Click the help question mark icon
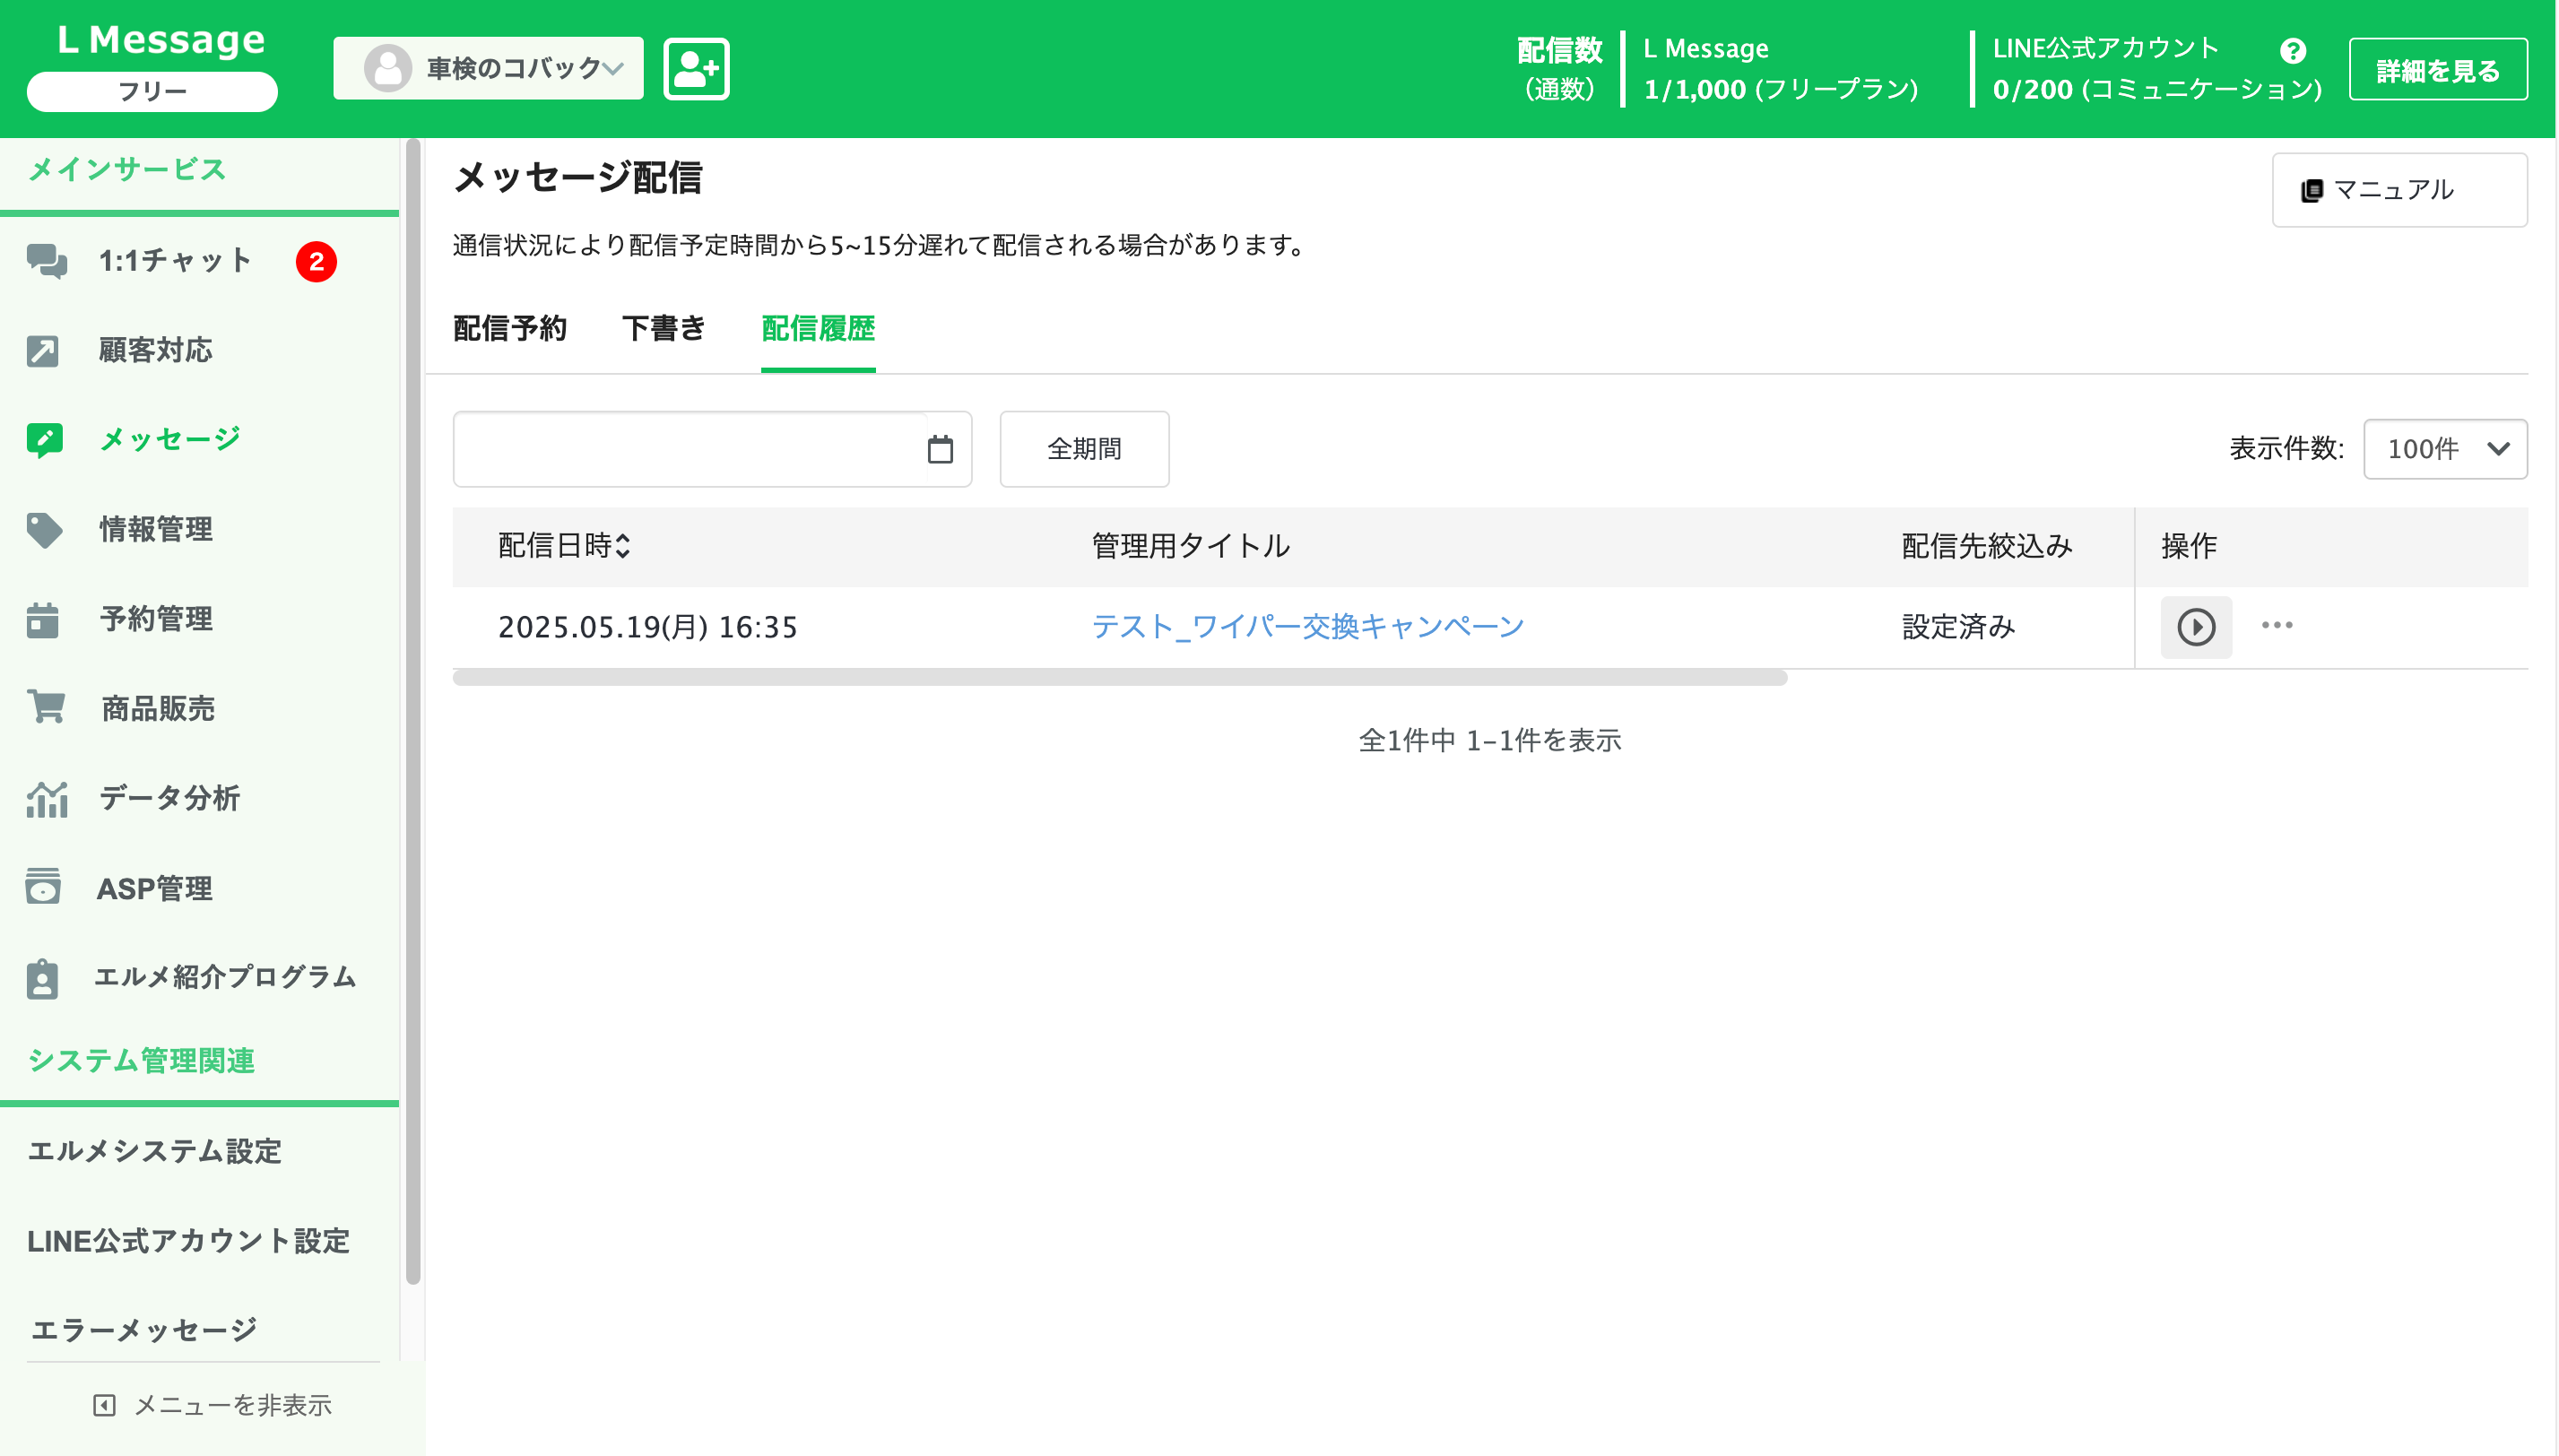Viewport: 2559px width, 1456px height. (2292, 51)
